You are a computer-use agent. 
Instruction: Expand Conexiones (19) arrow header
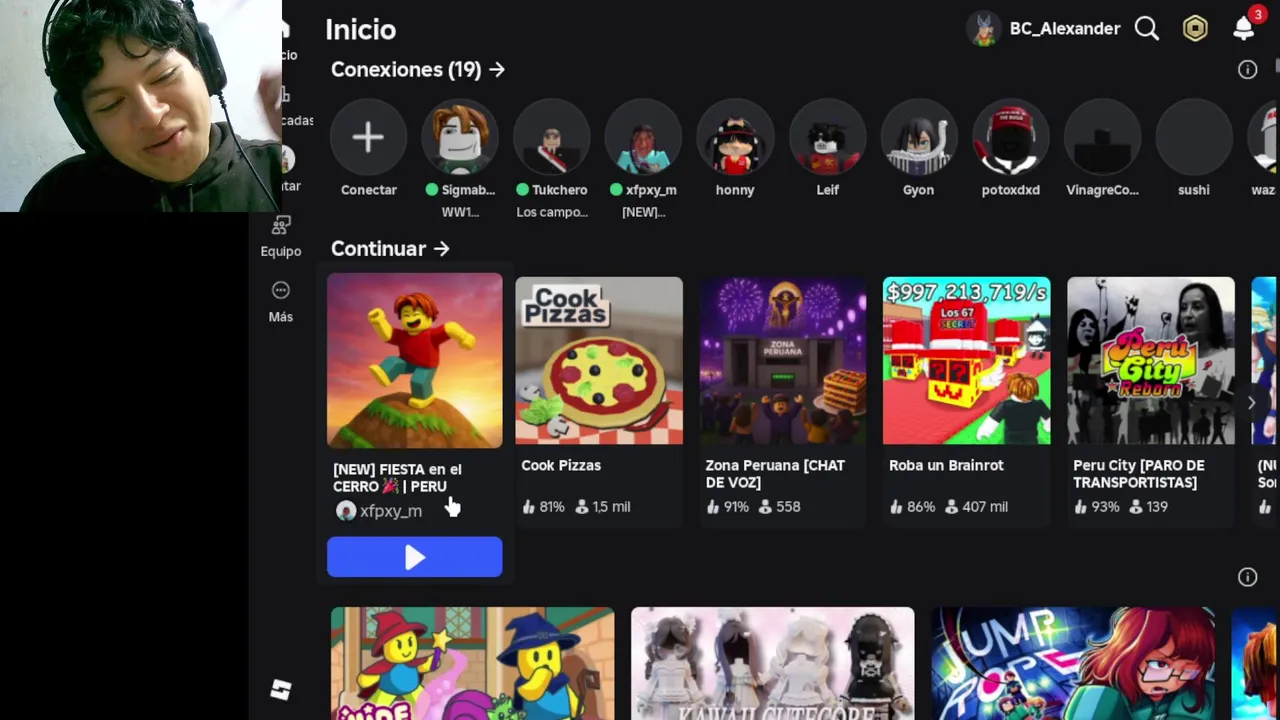418,69
